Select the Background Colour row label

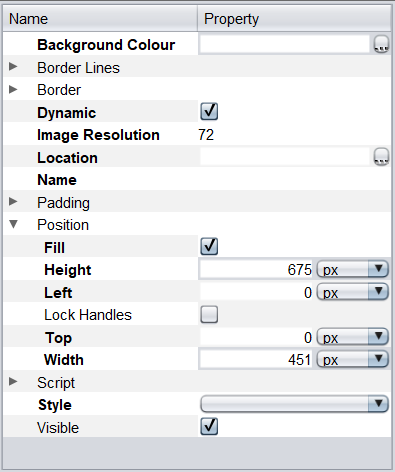click(x=106, y=45)
